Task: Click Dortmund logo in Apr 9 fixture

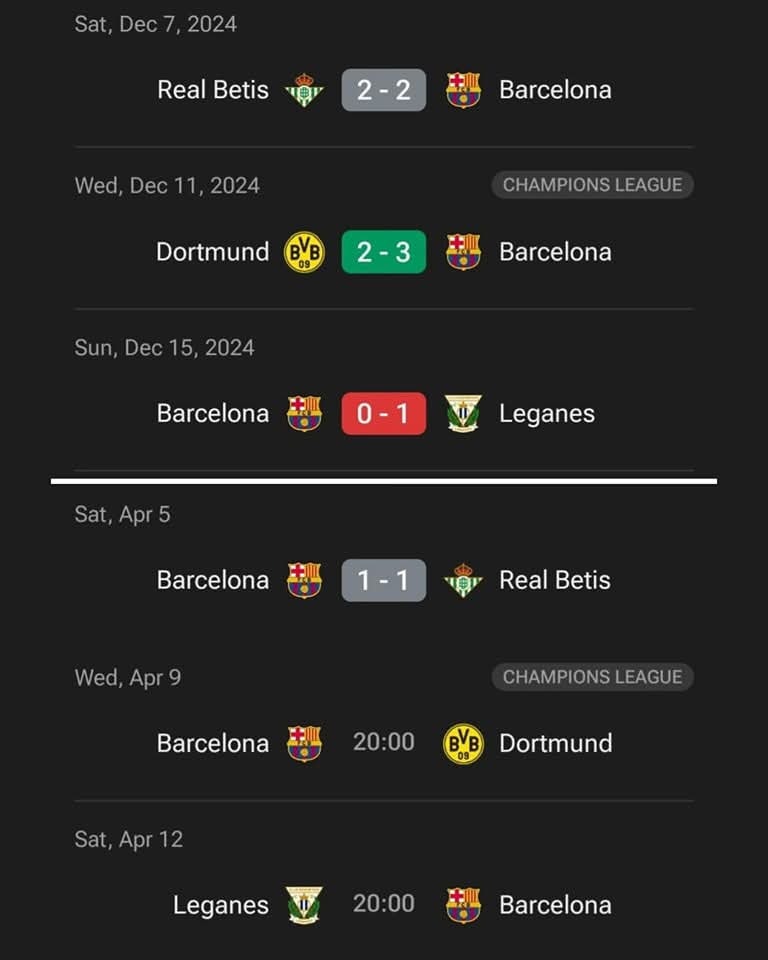Action: [x=463, y=743]
